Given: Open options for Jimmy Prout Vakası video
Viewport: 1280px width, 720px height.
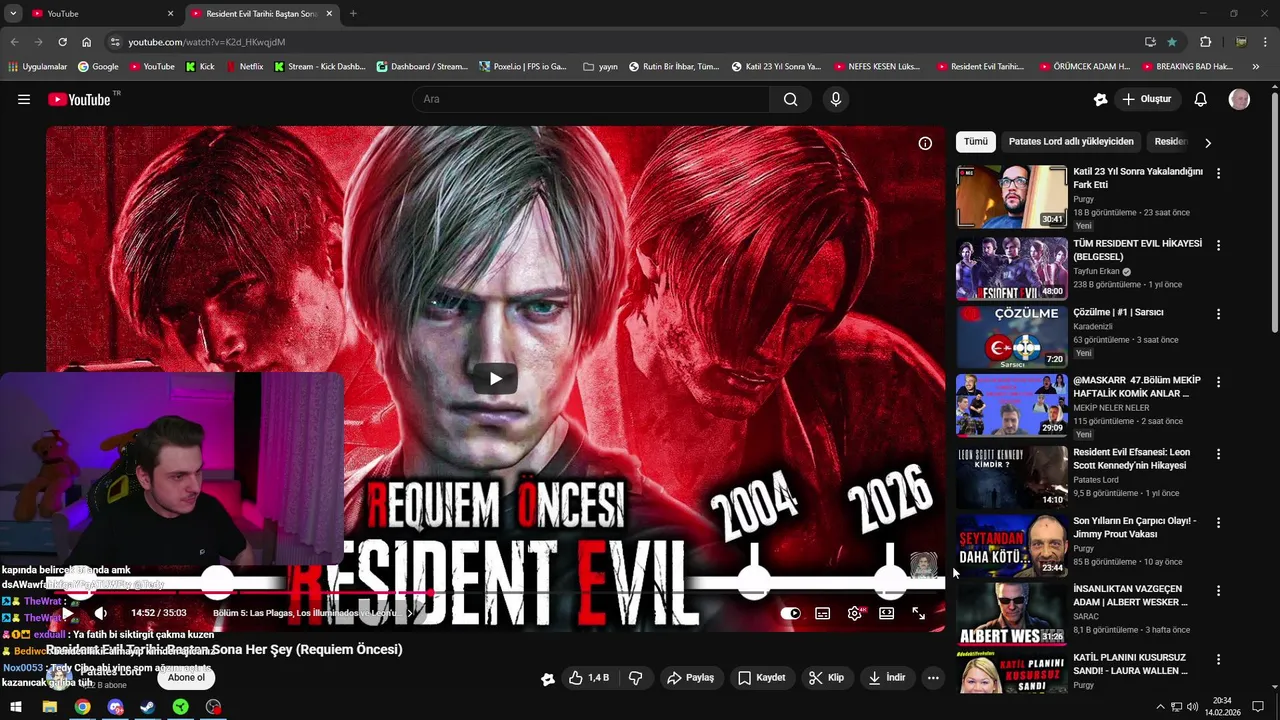Looking at the screenshot, I should (x=1218, y=523).
